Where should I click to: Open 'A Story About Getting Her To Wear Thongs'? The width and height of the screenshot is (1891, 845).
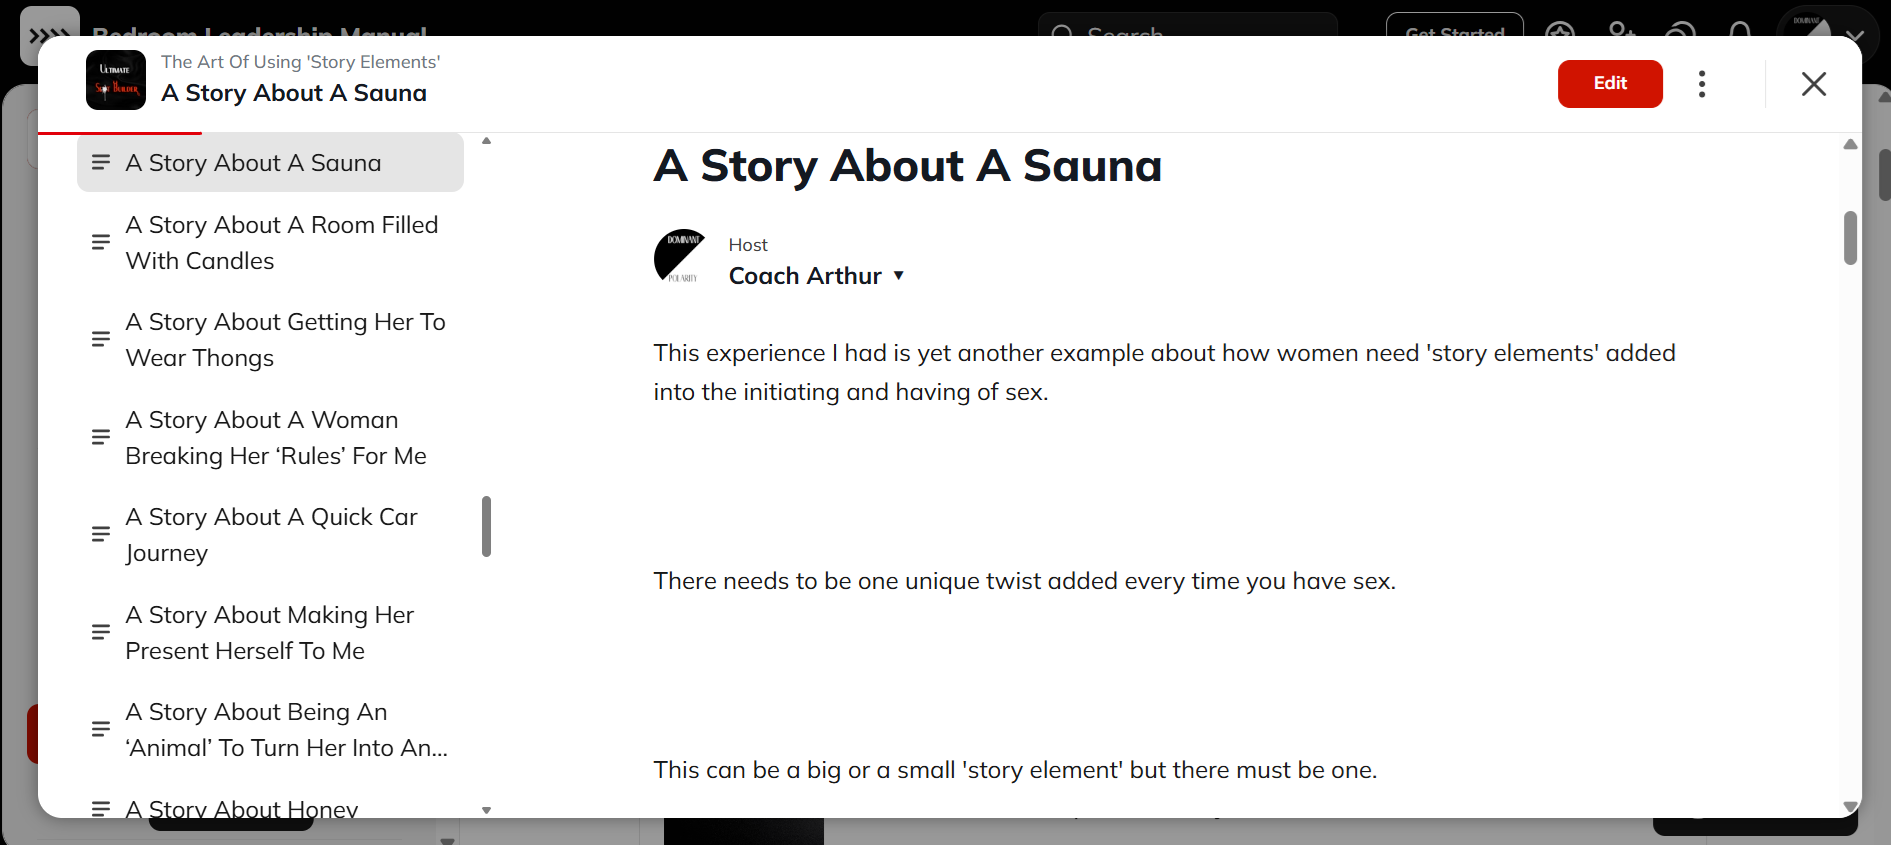point(285,340)
